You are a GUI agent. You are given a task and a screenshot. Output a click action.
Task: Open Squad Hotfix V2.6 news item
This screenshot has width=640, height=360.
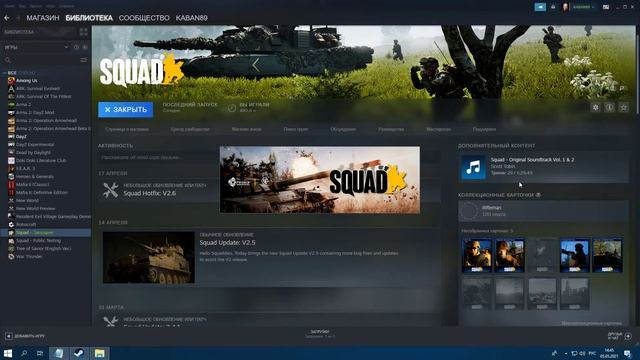coord(149,193)
